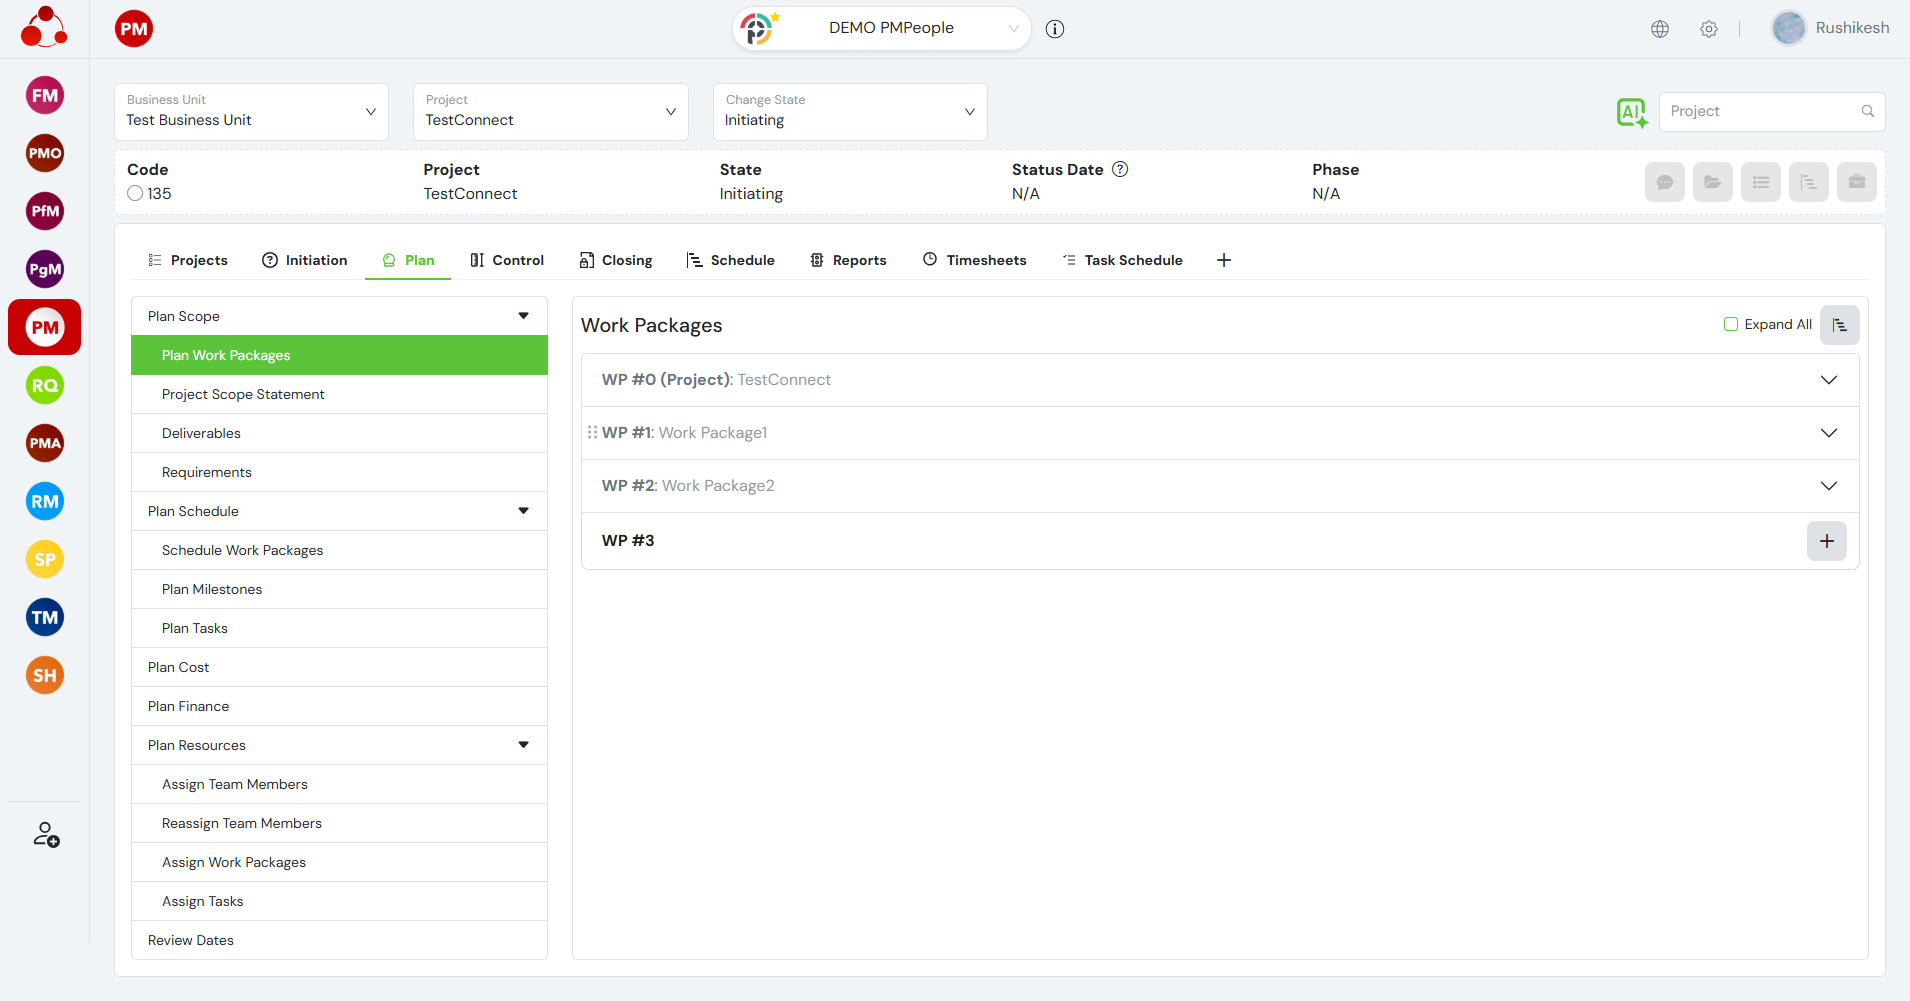The width and height of the screenshot is (1910, 1001).
Task: Open the PMO module icon
Action: pos(45,153)
